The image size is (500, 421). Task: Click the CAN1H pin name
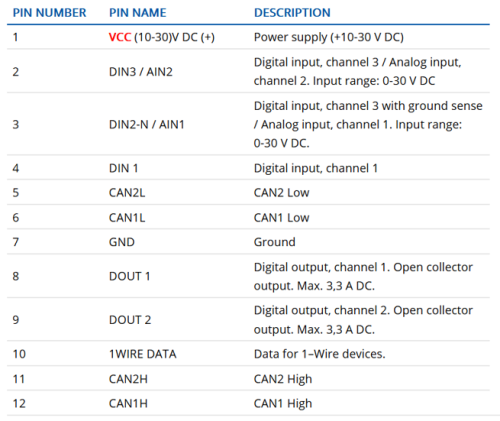(128, 404)
